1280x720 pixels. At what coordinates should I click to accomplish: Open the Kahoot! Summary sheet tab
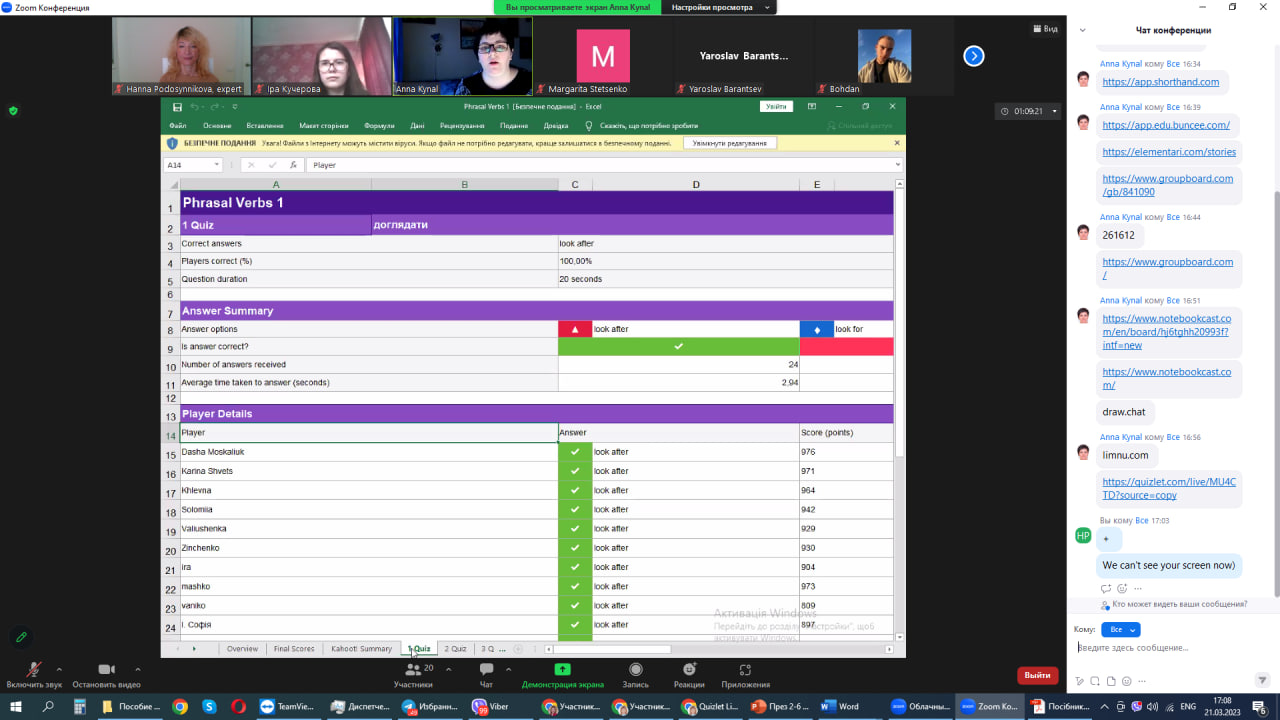[x=361, y=649]
